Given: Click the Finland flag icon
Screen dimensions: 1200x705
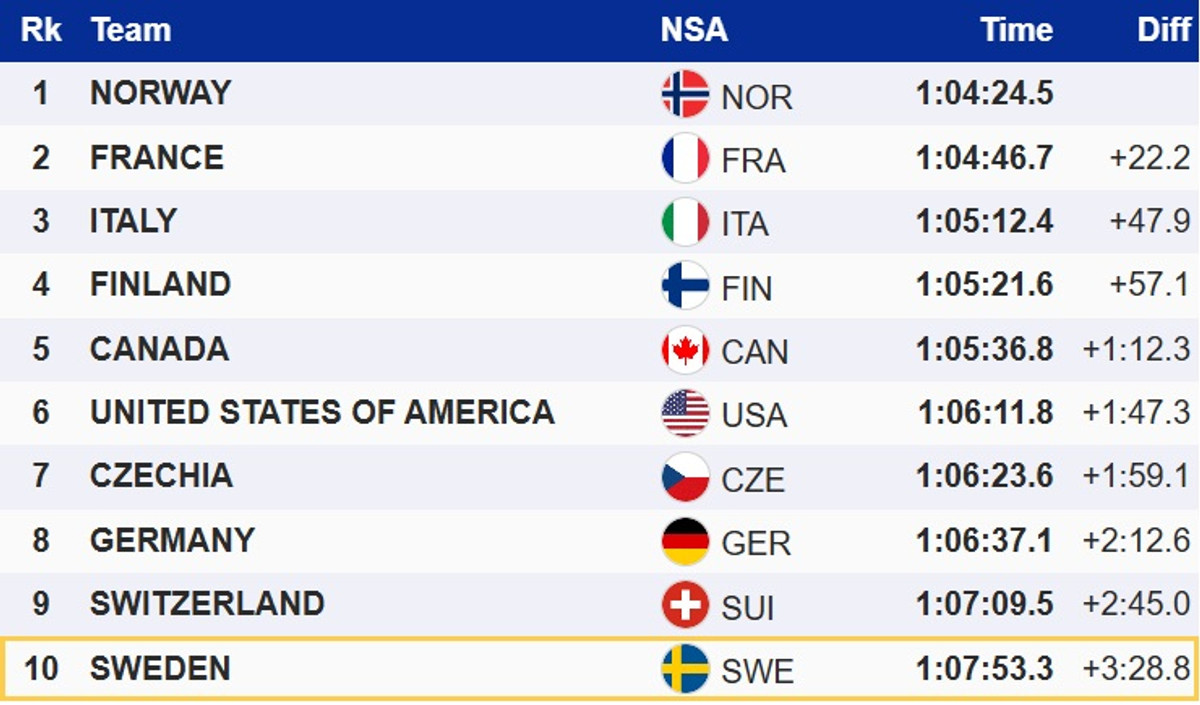Looking at the screenshot, I should click(685, 286).
